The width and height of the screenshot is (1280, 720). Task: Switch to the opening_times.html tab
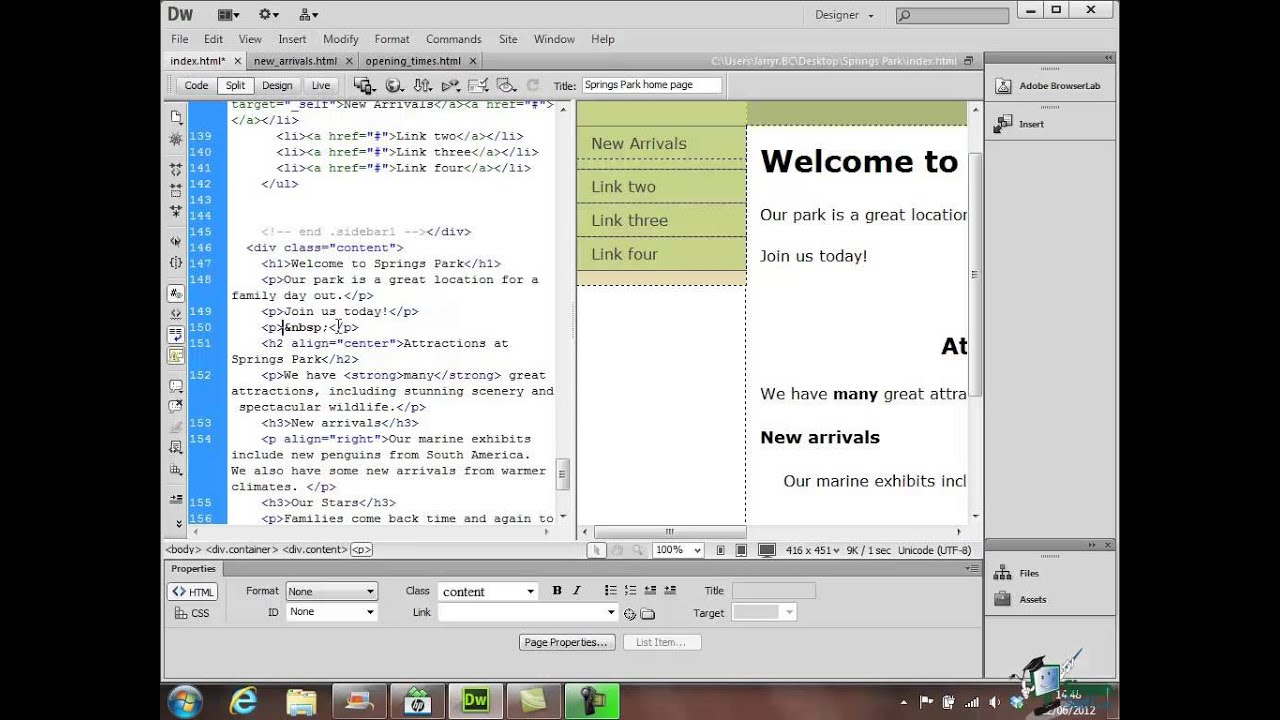coord(413,61)
